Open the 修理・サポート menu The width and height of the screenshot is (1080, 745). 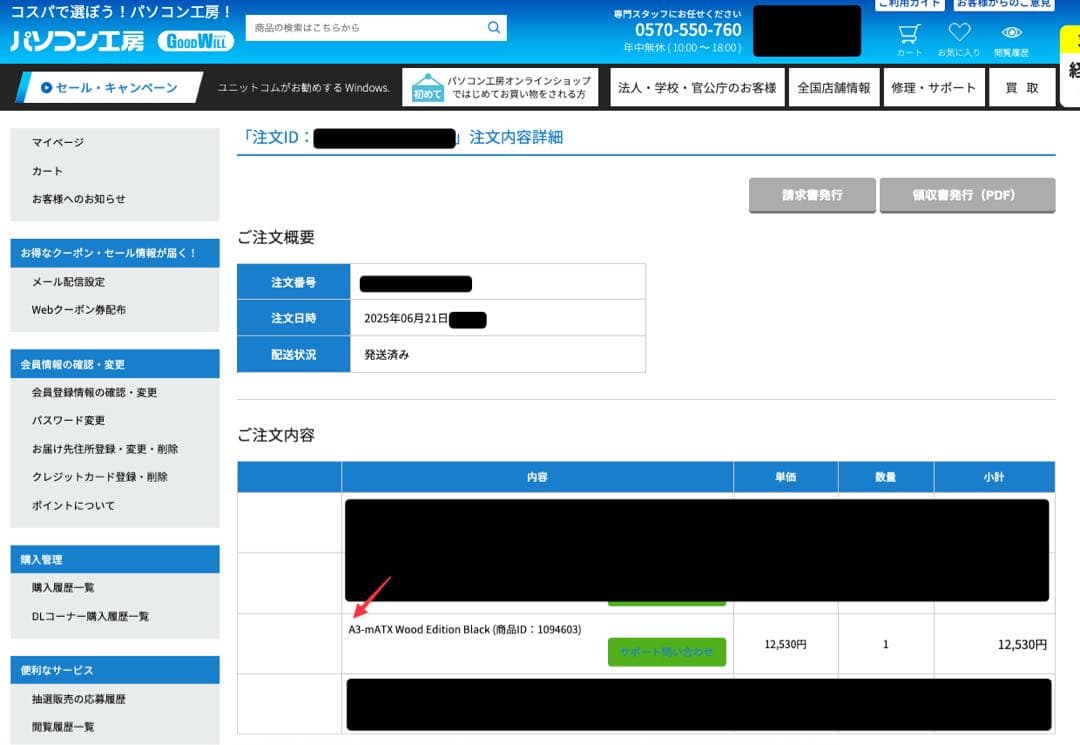pos(934,87)
